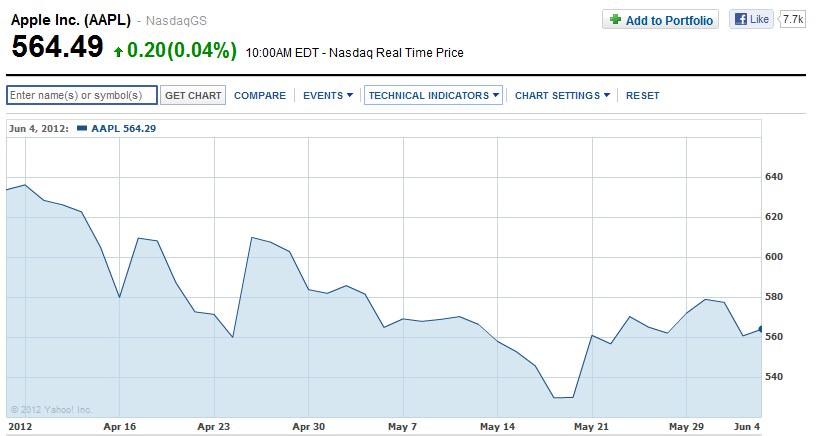
Task: Open the TECHNICAL INDICATORS dropdown
Action: (x=433, y=95)
